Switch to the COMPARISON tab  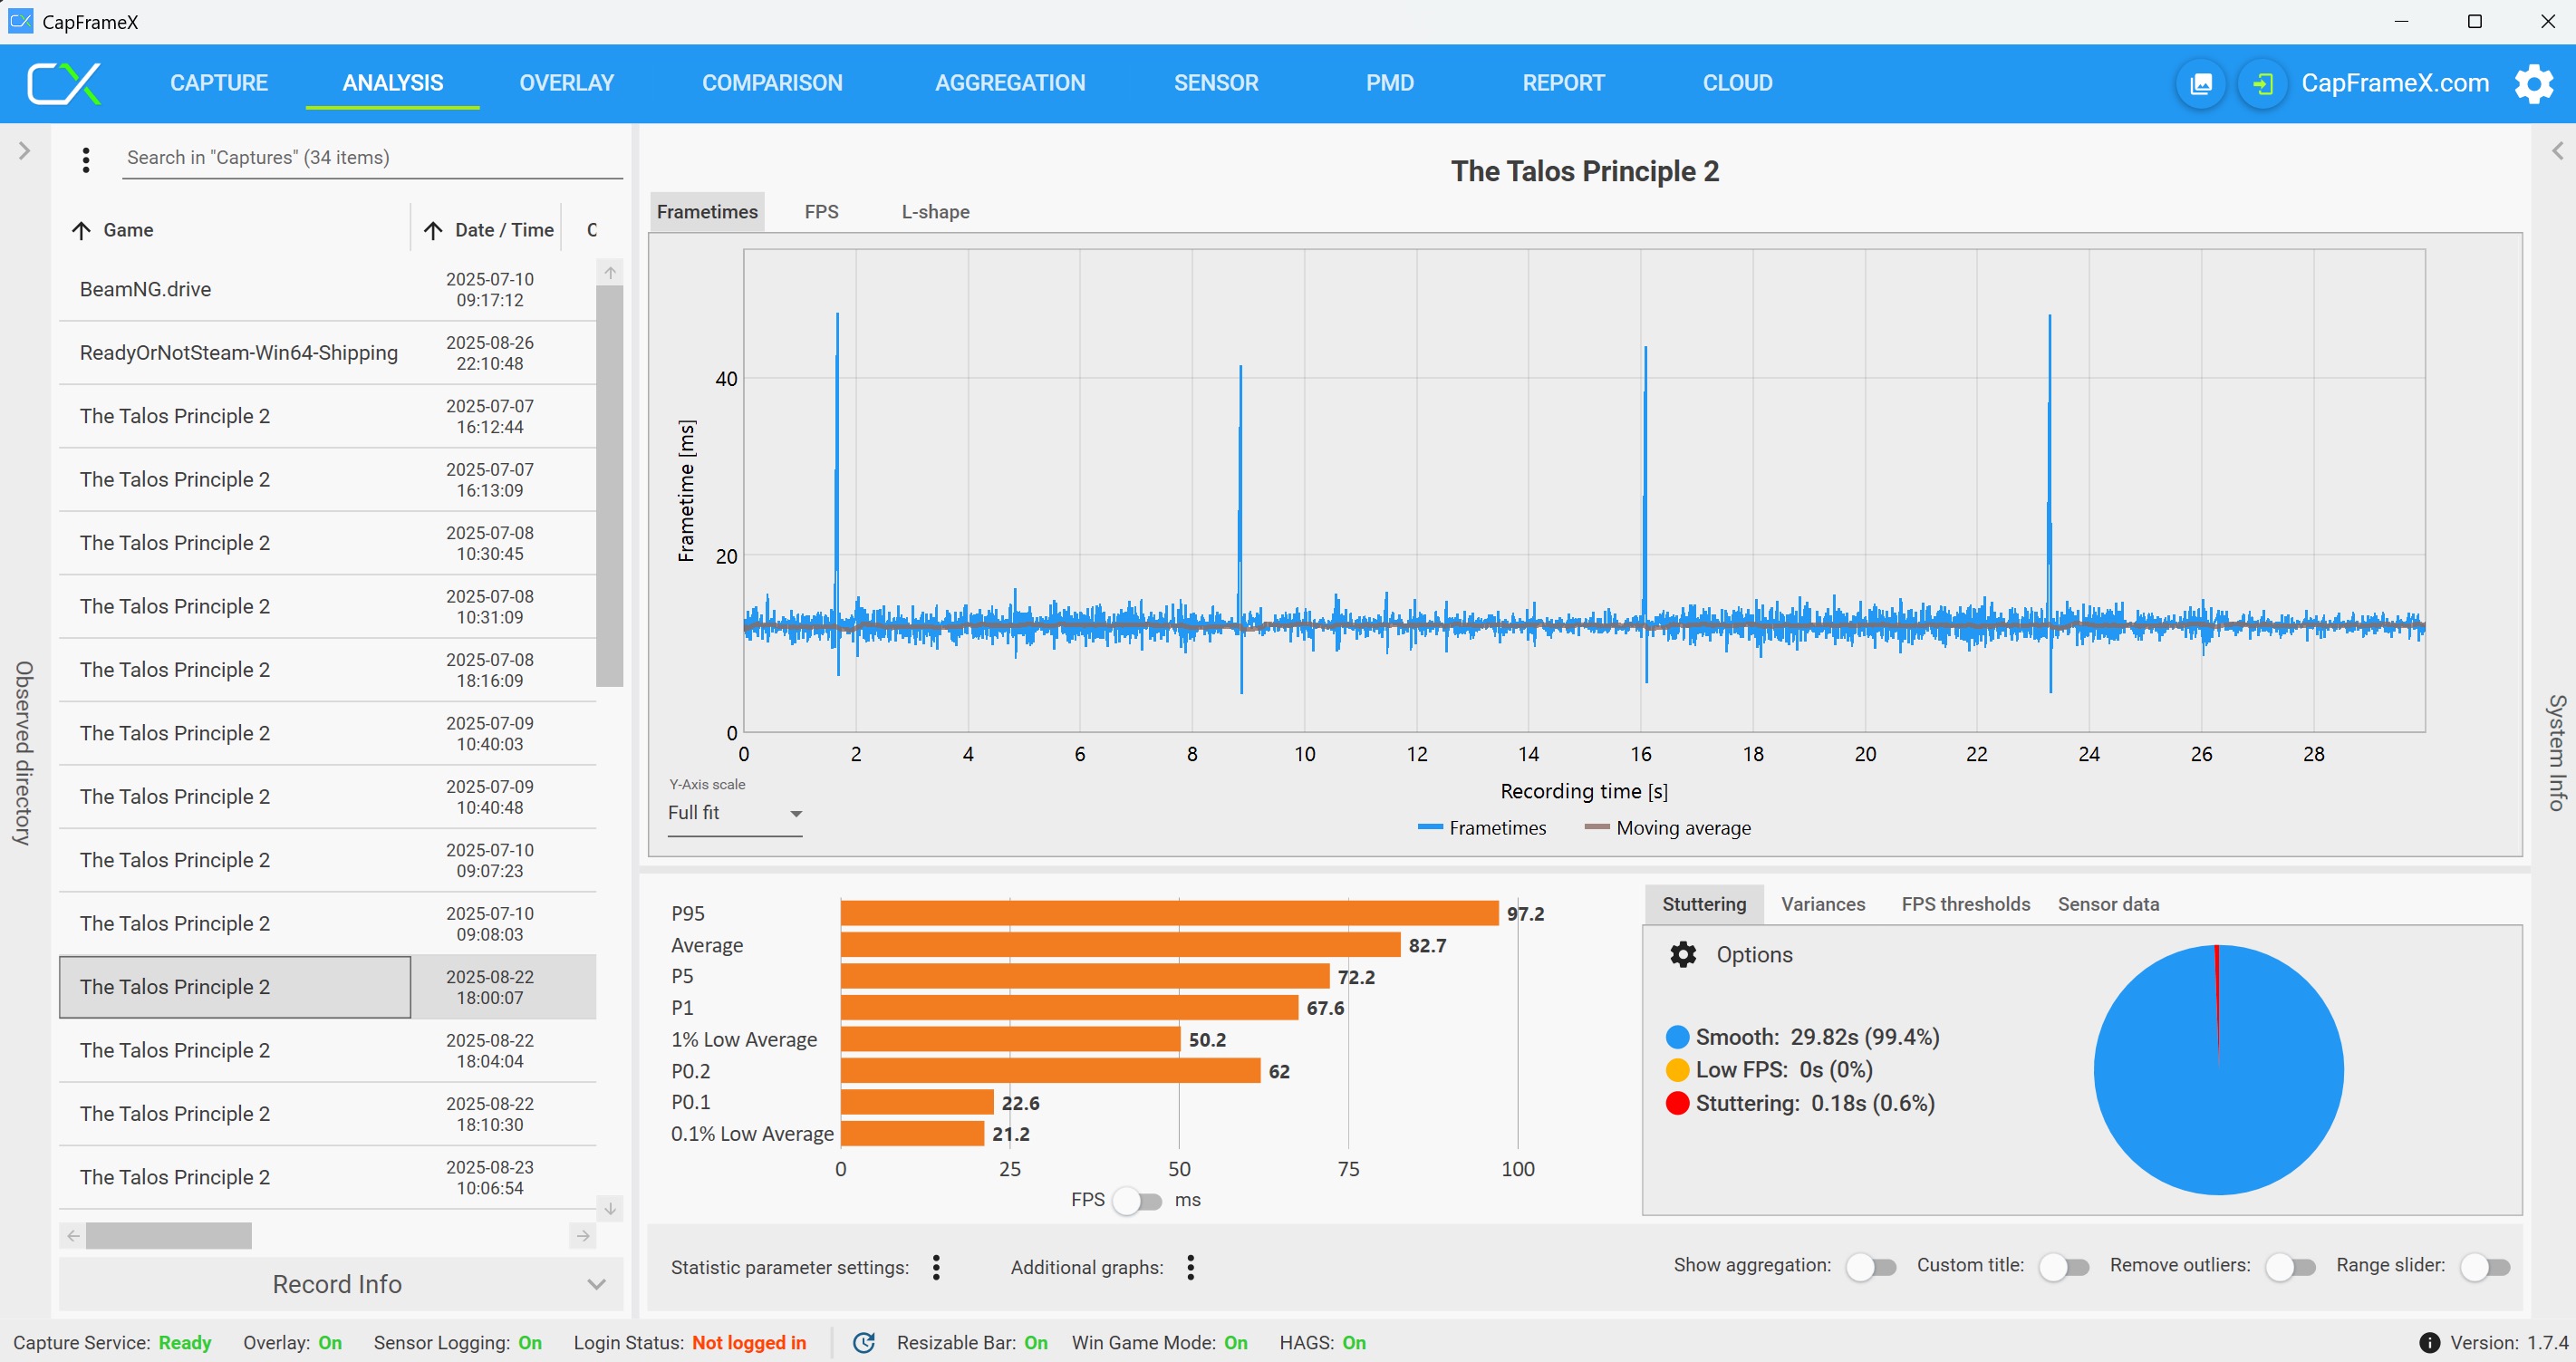[x=772, y=83]
